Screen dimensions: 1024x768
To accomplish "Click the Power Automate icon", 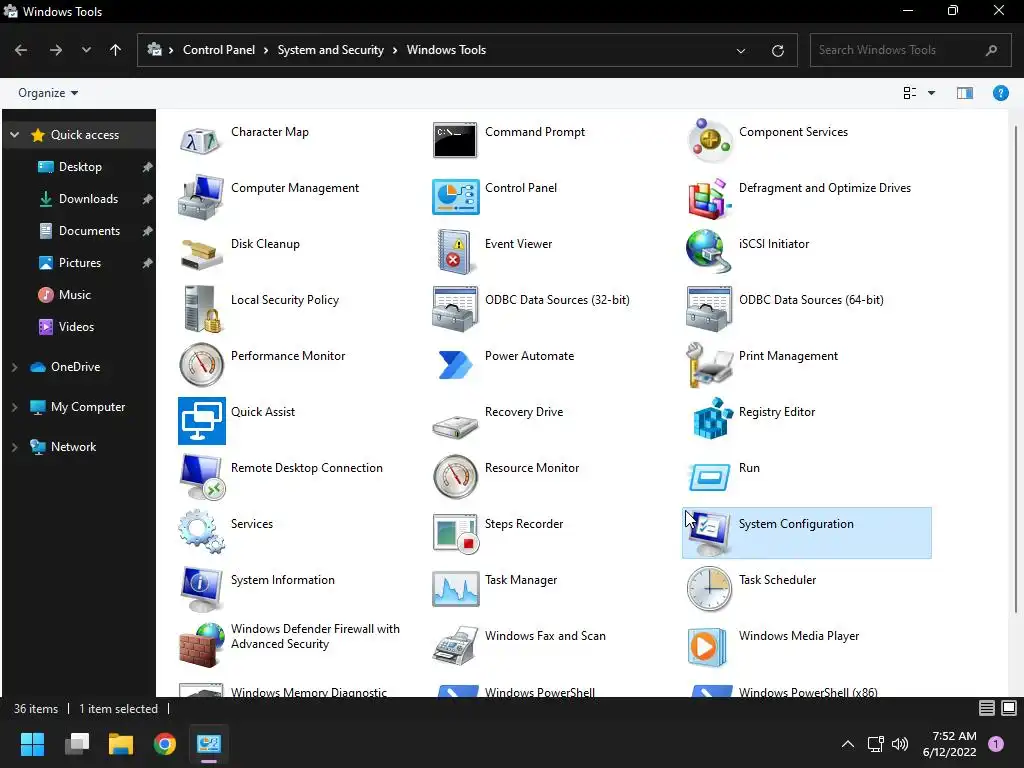I will [455, 364].
